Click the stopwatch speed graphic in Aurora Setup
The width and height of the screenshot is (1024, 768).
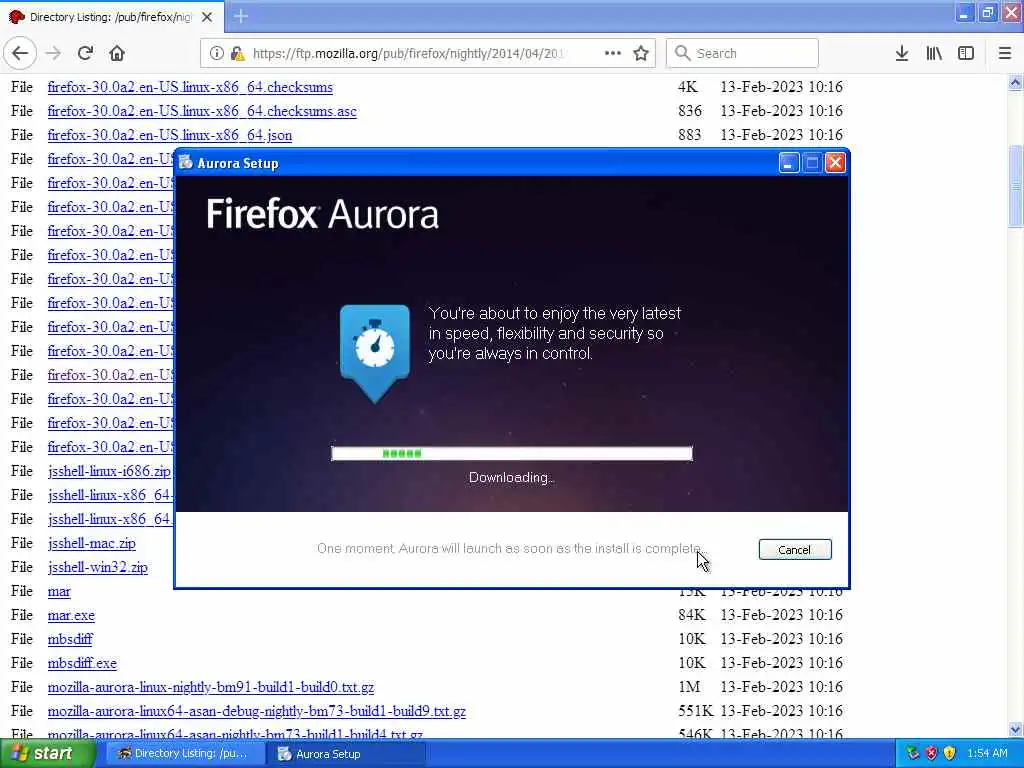[x=375, y=353]
